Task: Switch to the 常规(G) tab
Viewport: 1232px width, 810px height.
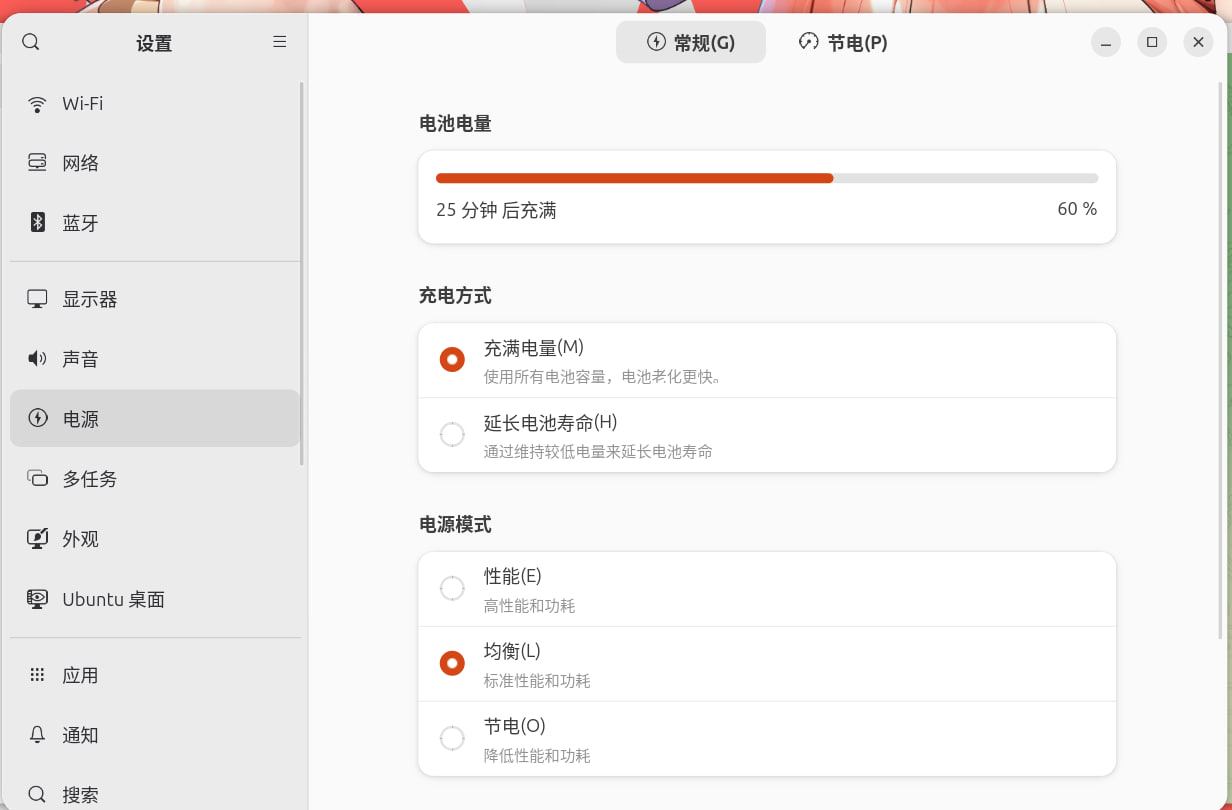Action: (691, 42)
